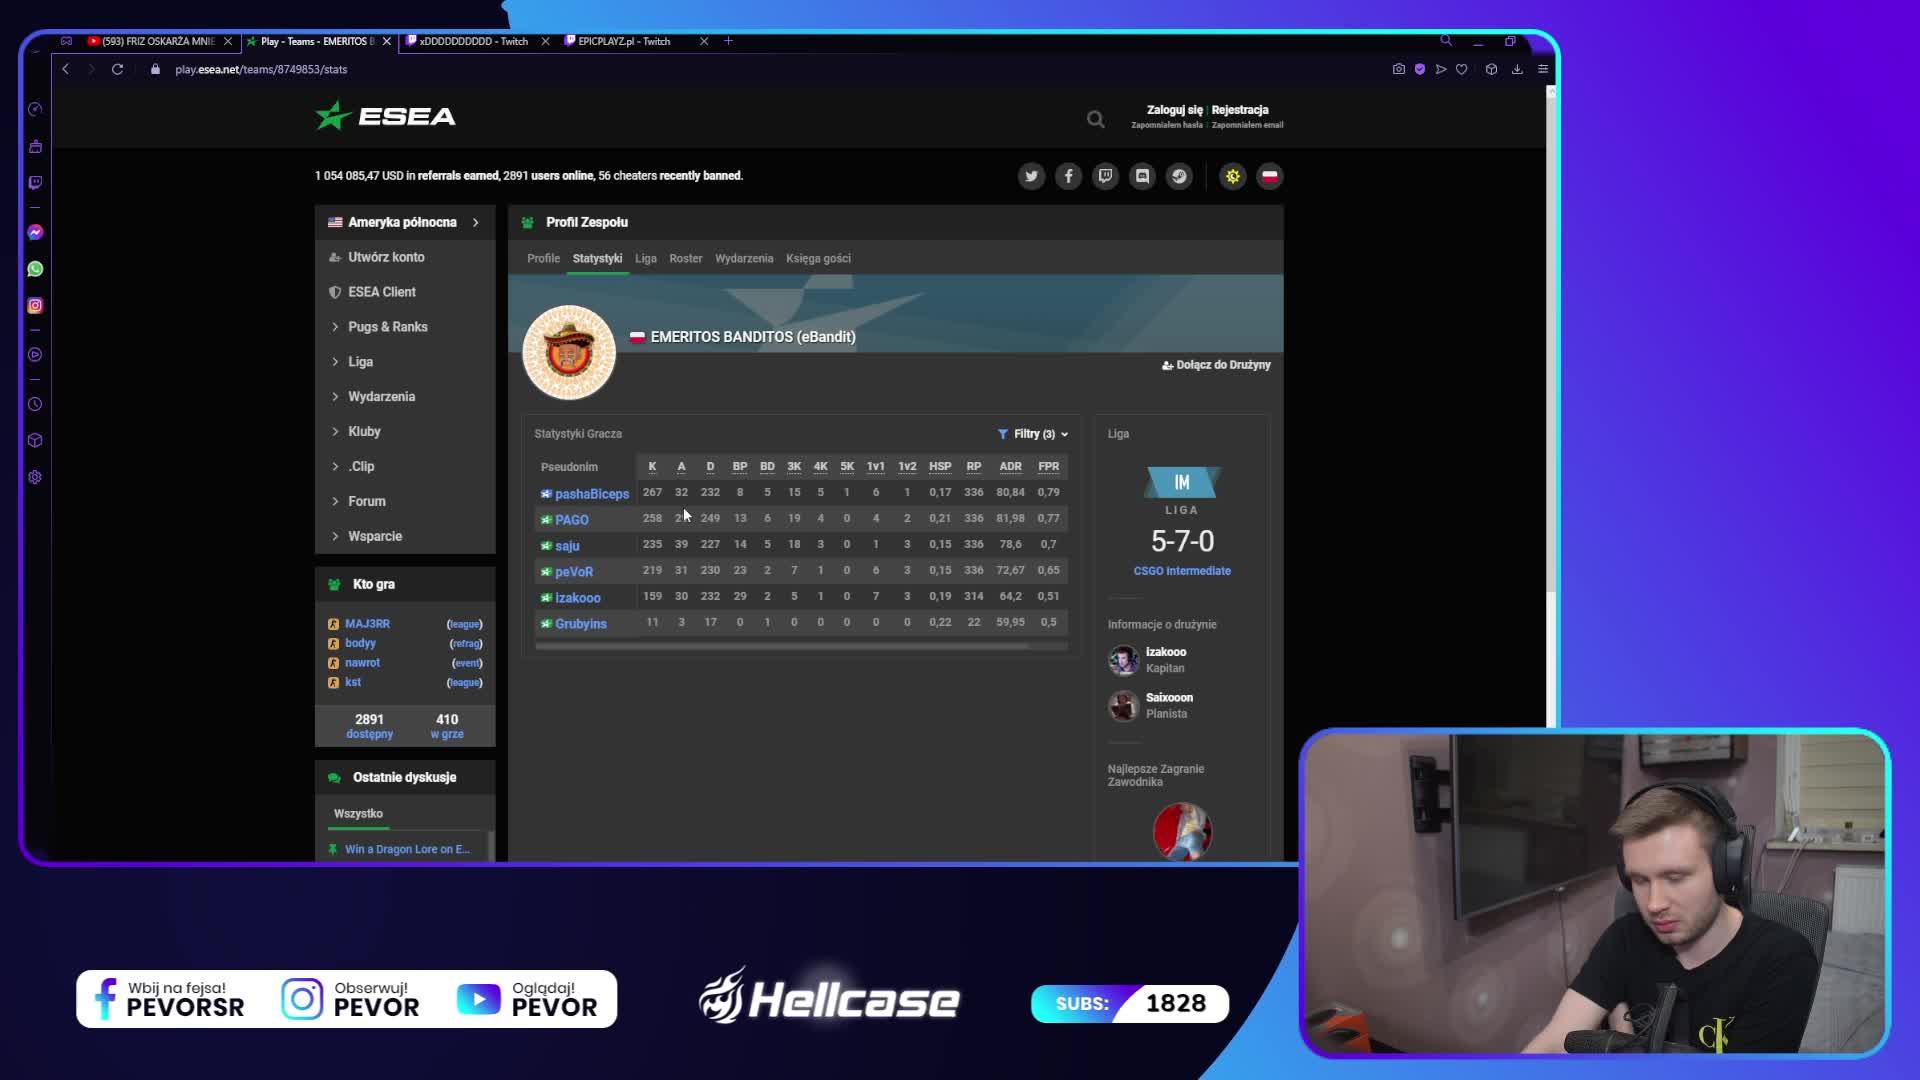Click the EMERITOS BANDITOS team avatar
Viewport: 1920px width, 1080px height.
point(569,352)
